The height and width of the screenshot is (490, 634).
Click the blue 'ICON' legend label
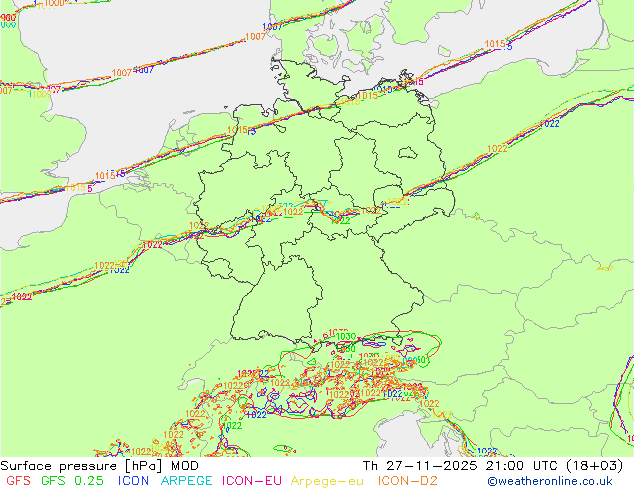click(x=133, y=481)
